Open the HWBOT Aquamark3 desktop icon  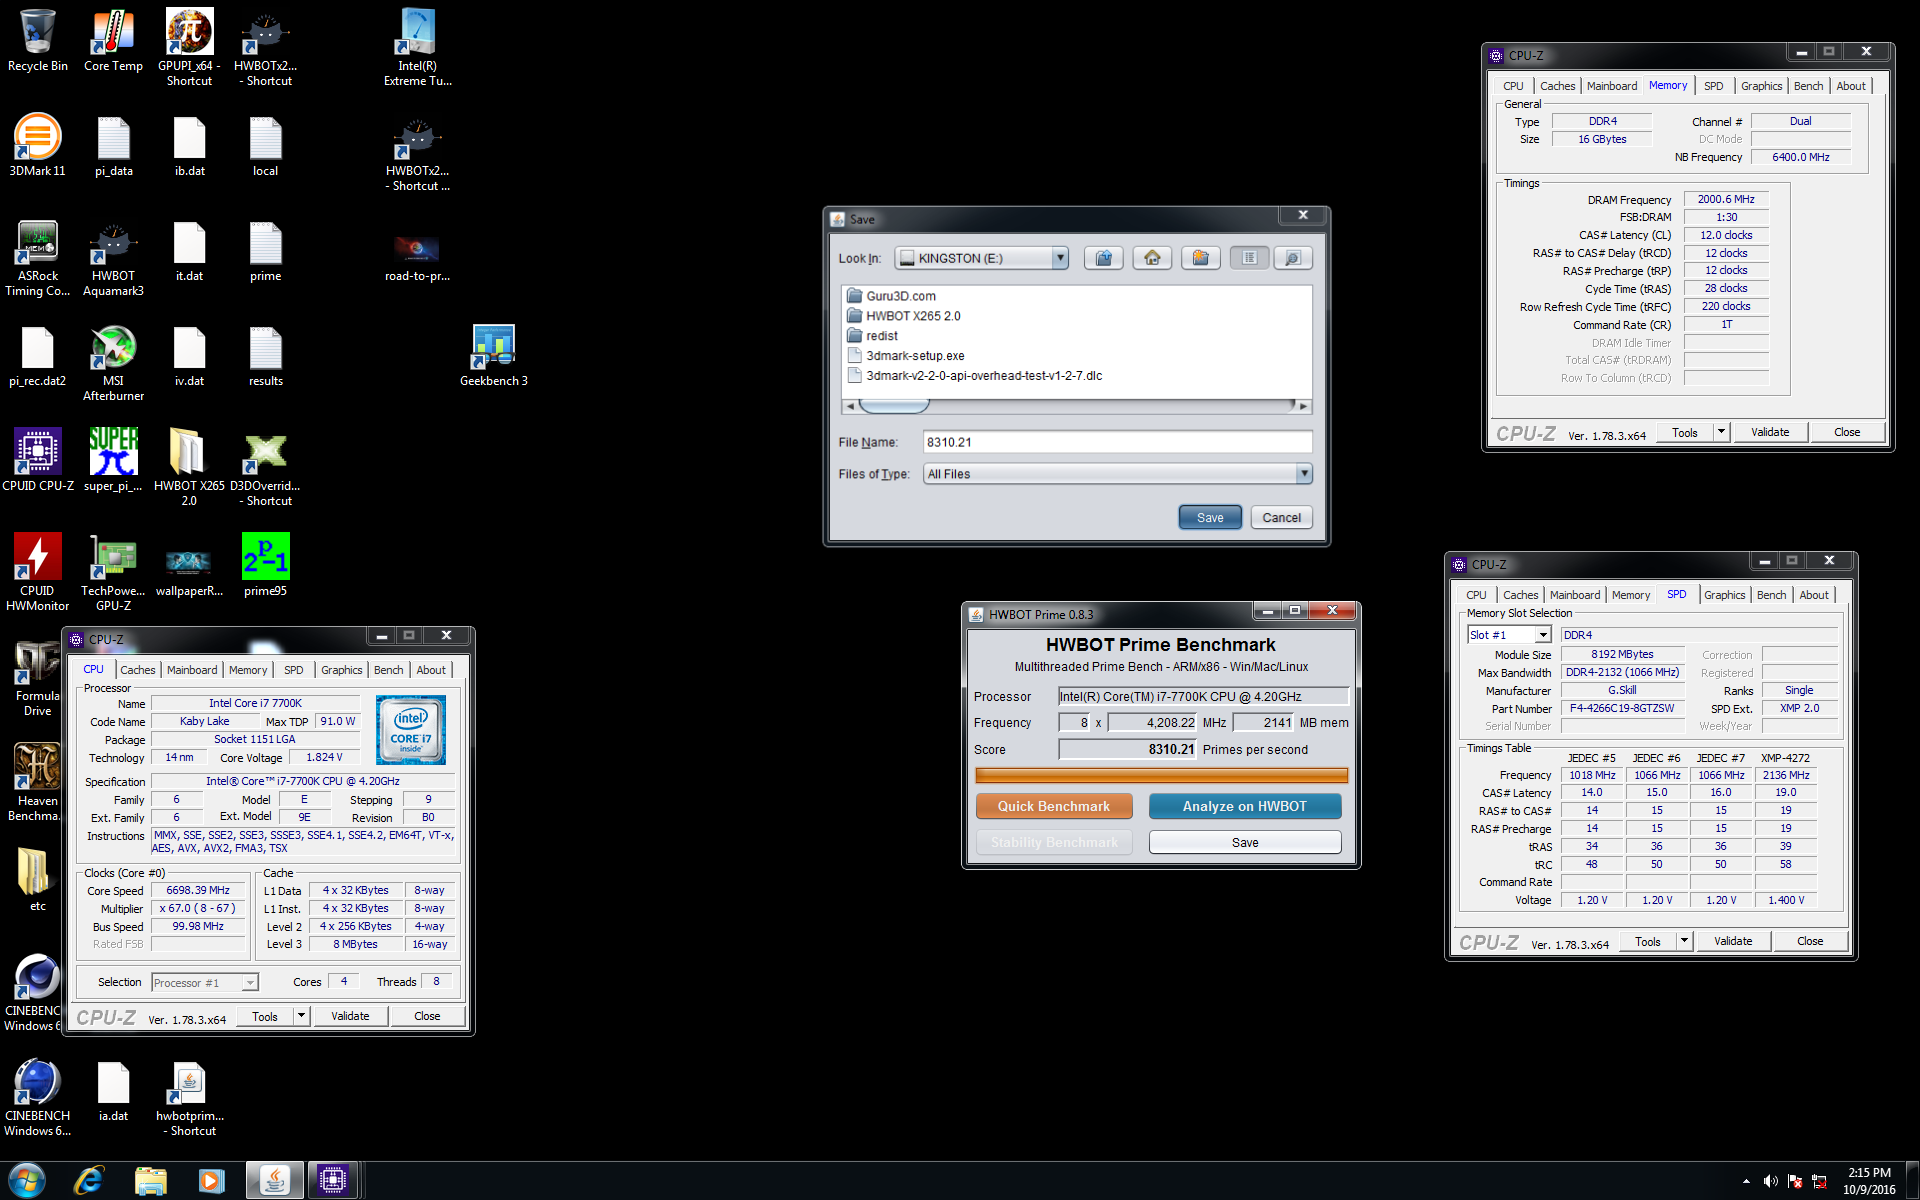click(113, 258)
